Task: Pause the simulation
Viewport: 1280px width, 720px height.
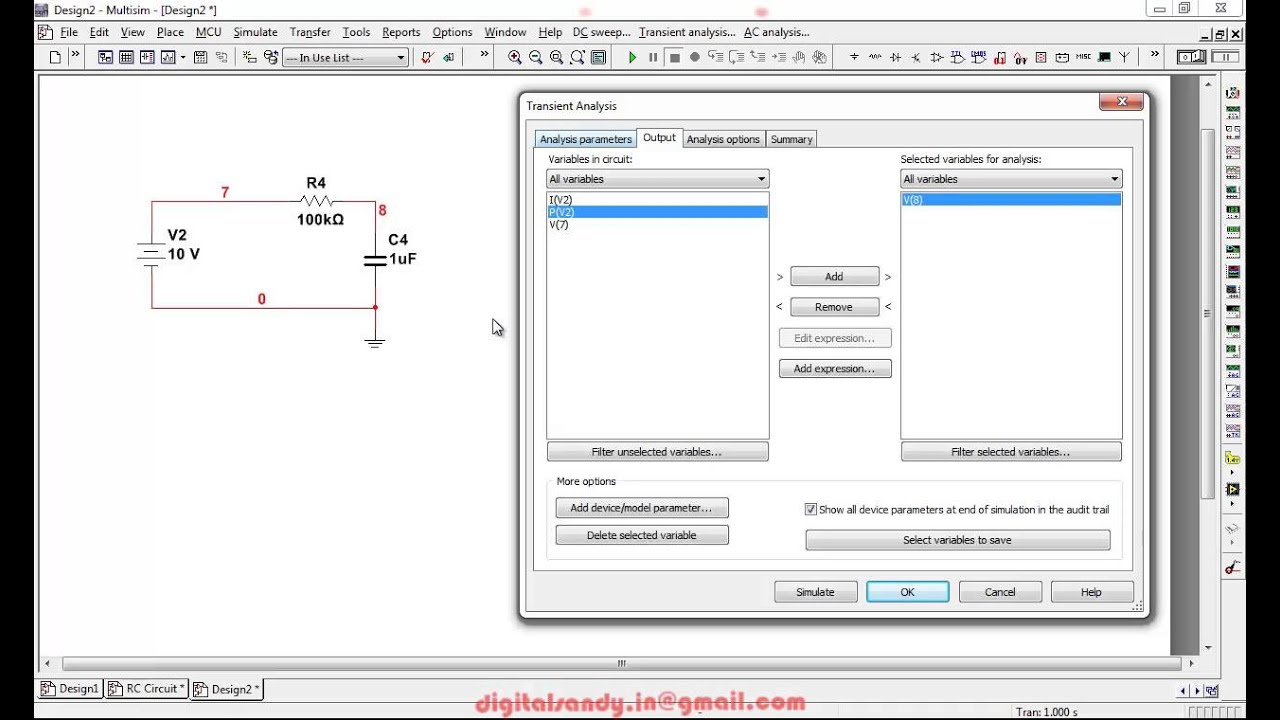Action: tap(653, 58)
